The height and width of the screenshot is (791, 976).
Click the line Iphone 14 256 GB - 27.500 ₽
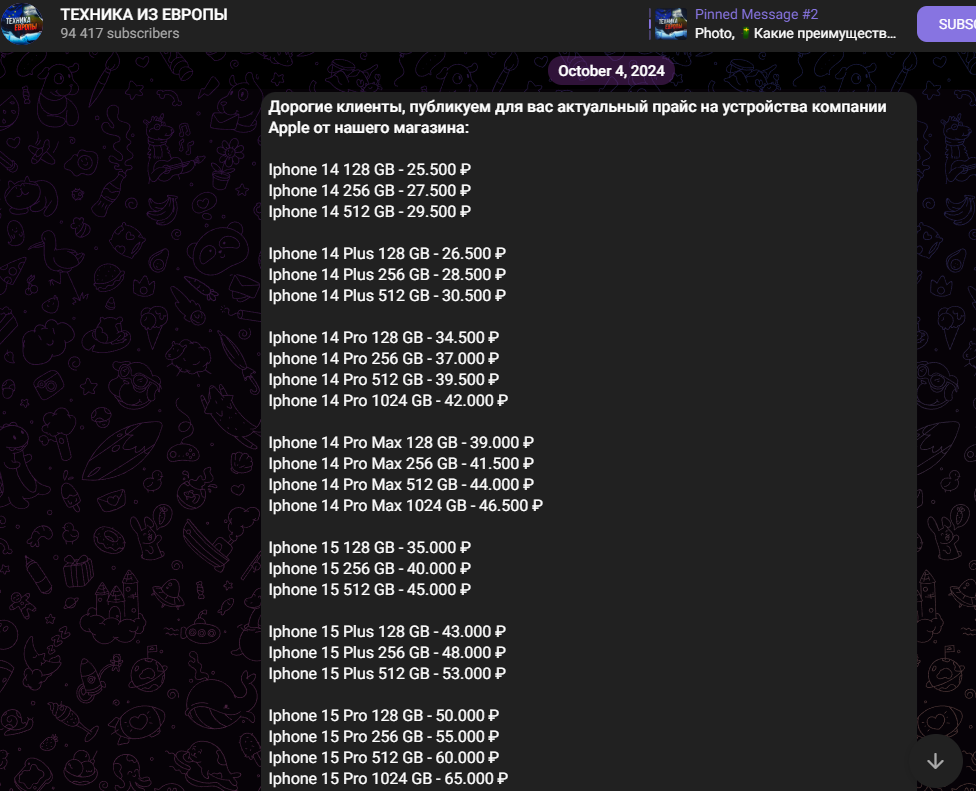coord(369,191)
